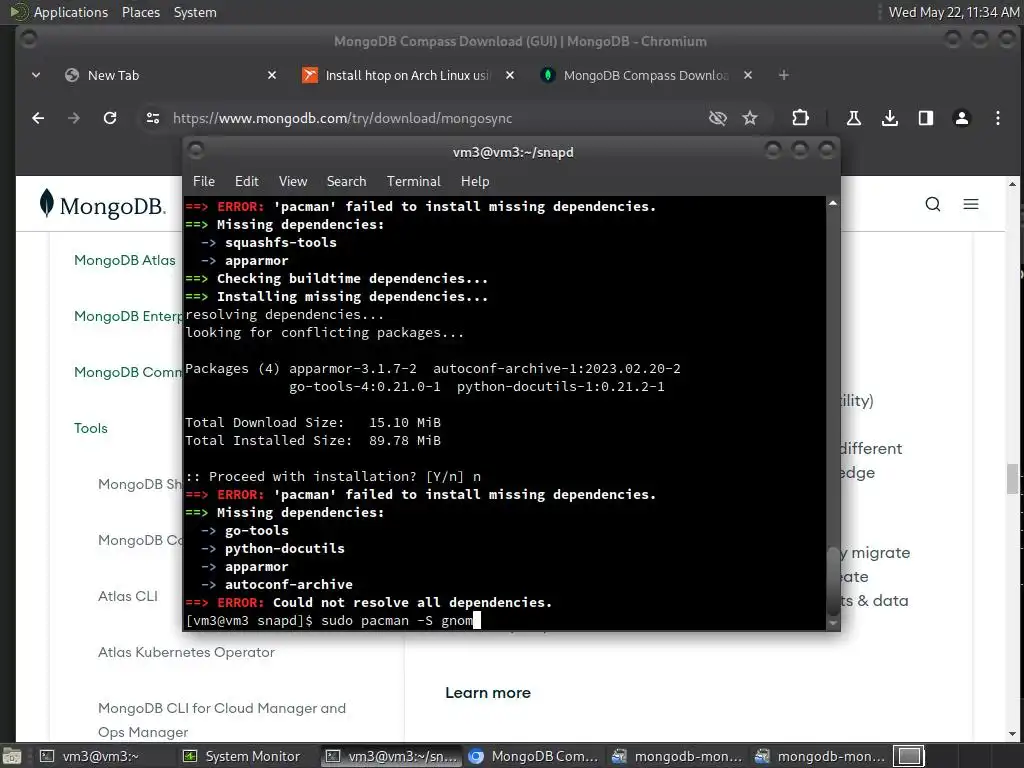Screen dimensions: 1024x768
Task: Open terminal View menu
Action: click(293, 182)
